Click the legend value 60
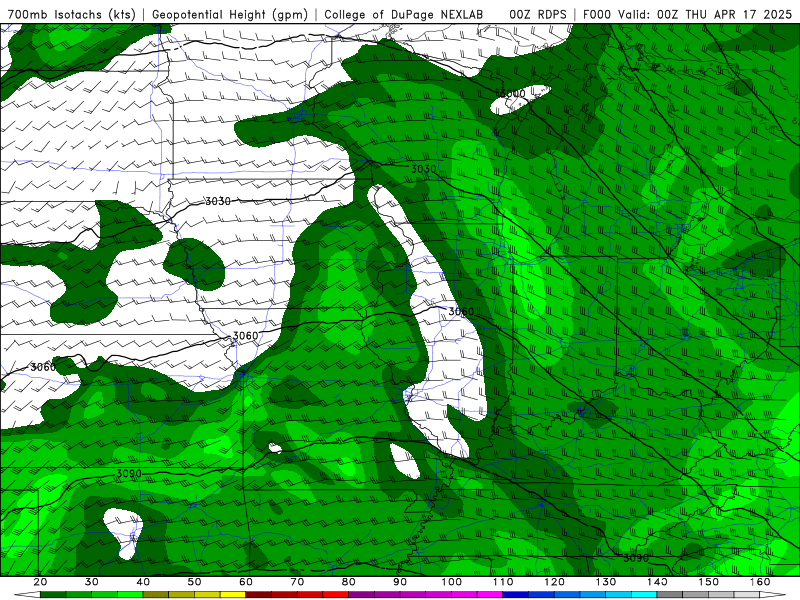 [246, 582]
